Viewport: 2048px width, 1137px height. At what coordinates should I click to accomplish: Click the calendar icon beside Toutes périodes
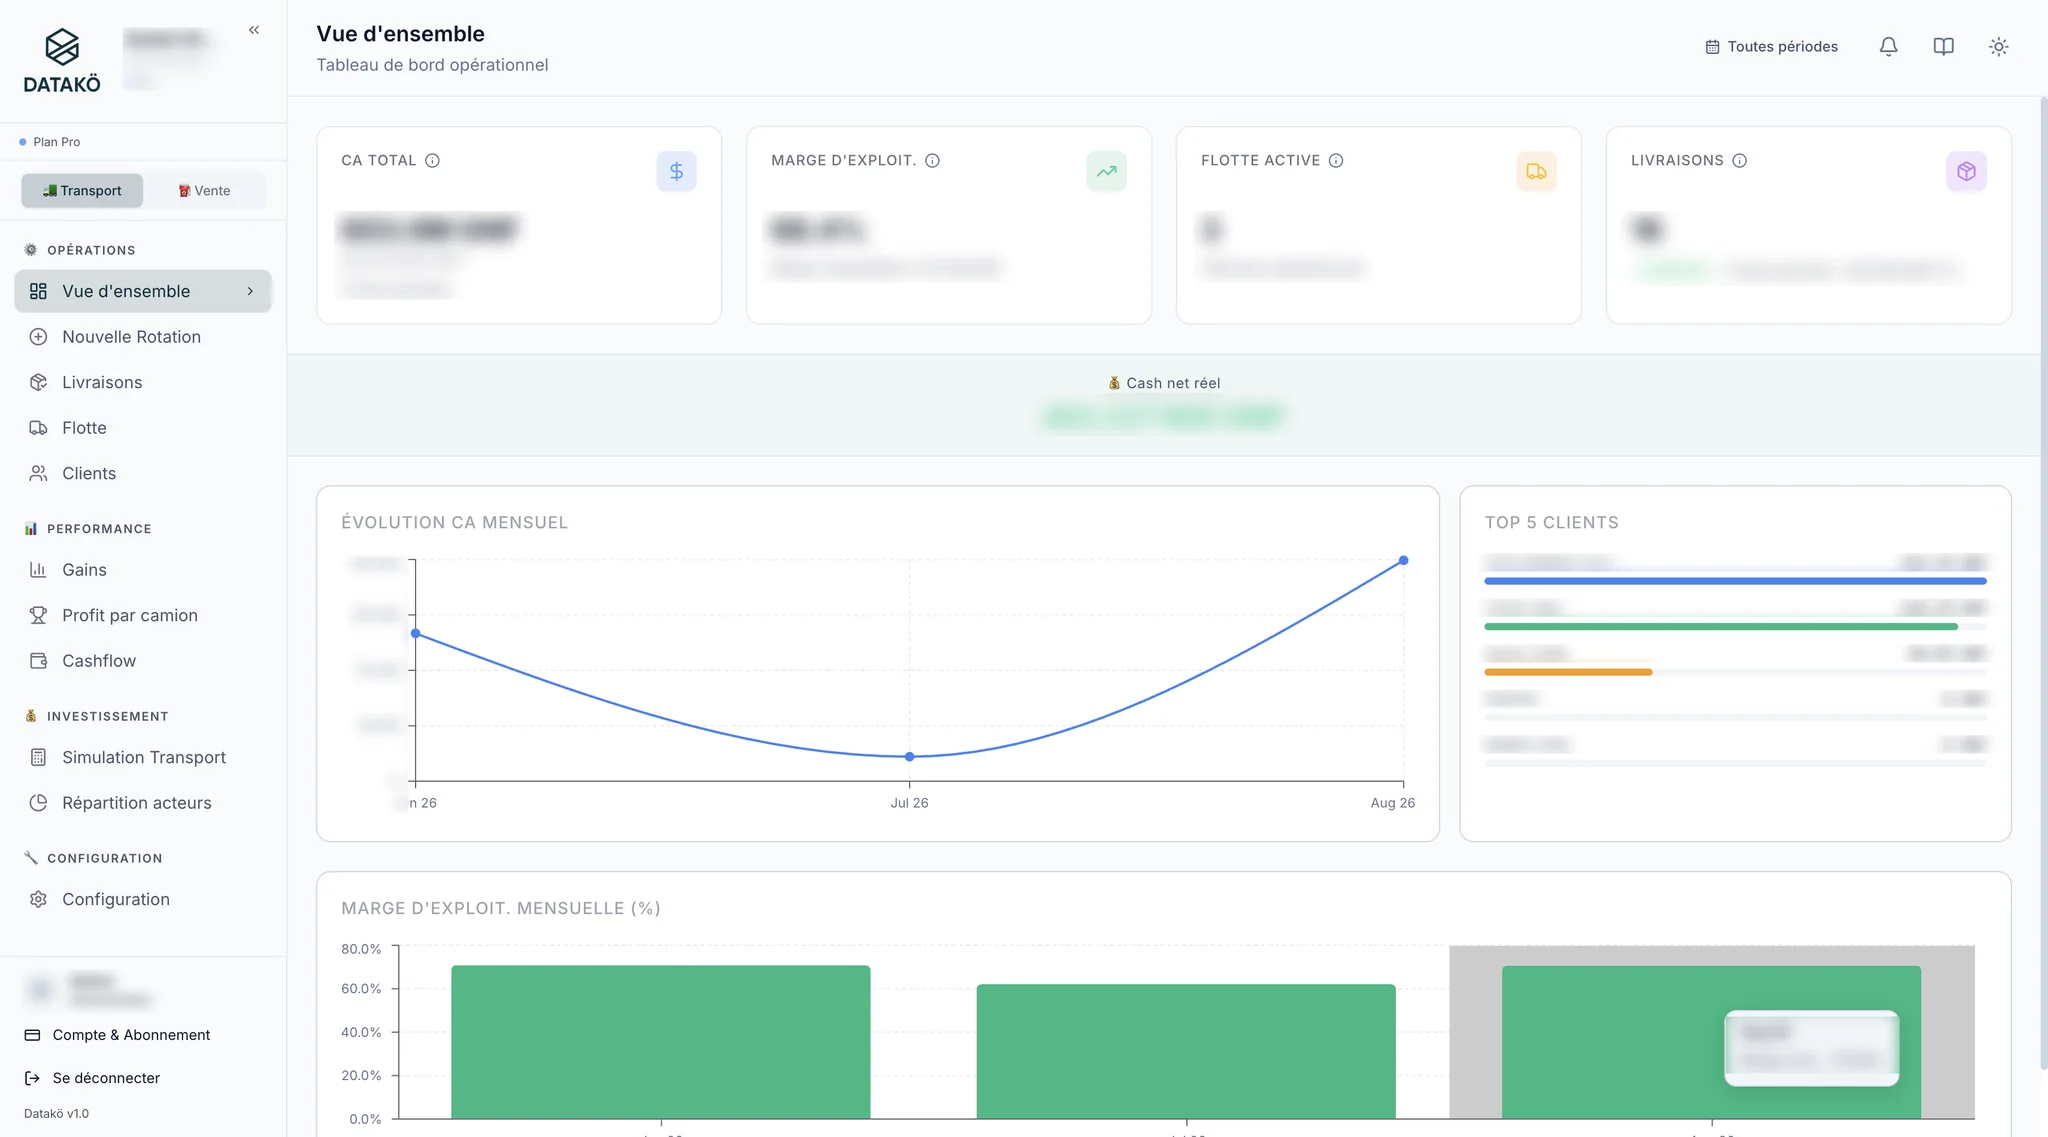(1712, 47)
